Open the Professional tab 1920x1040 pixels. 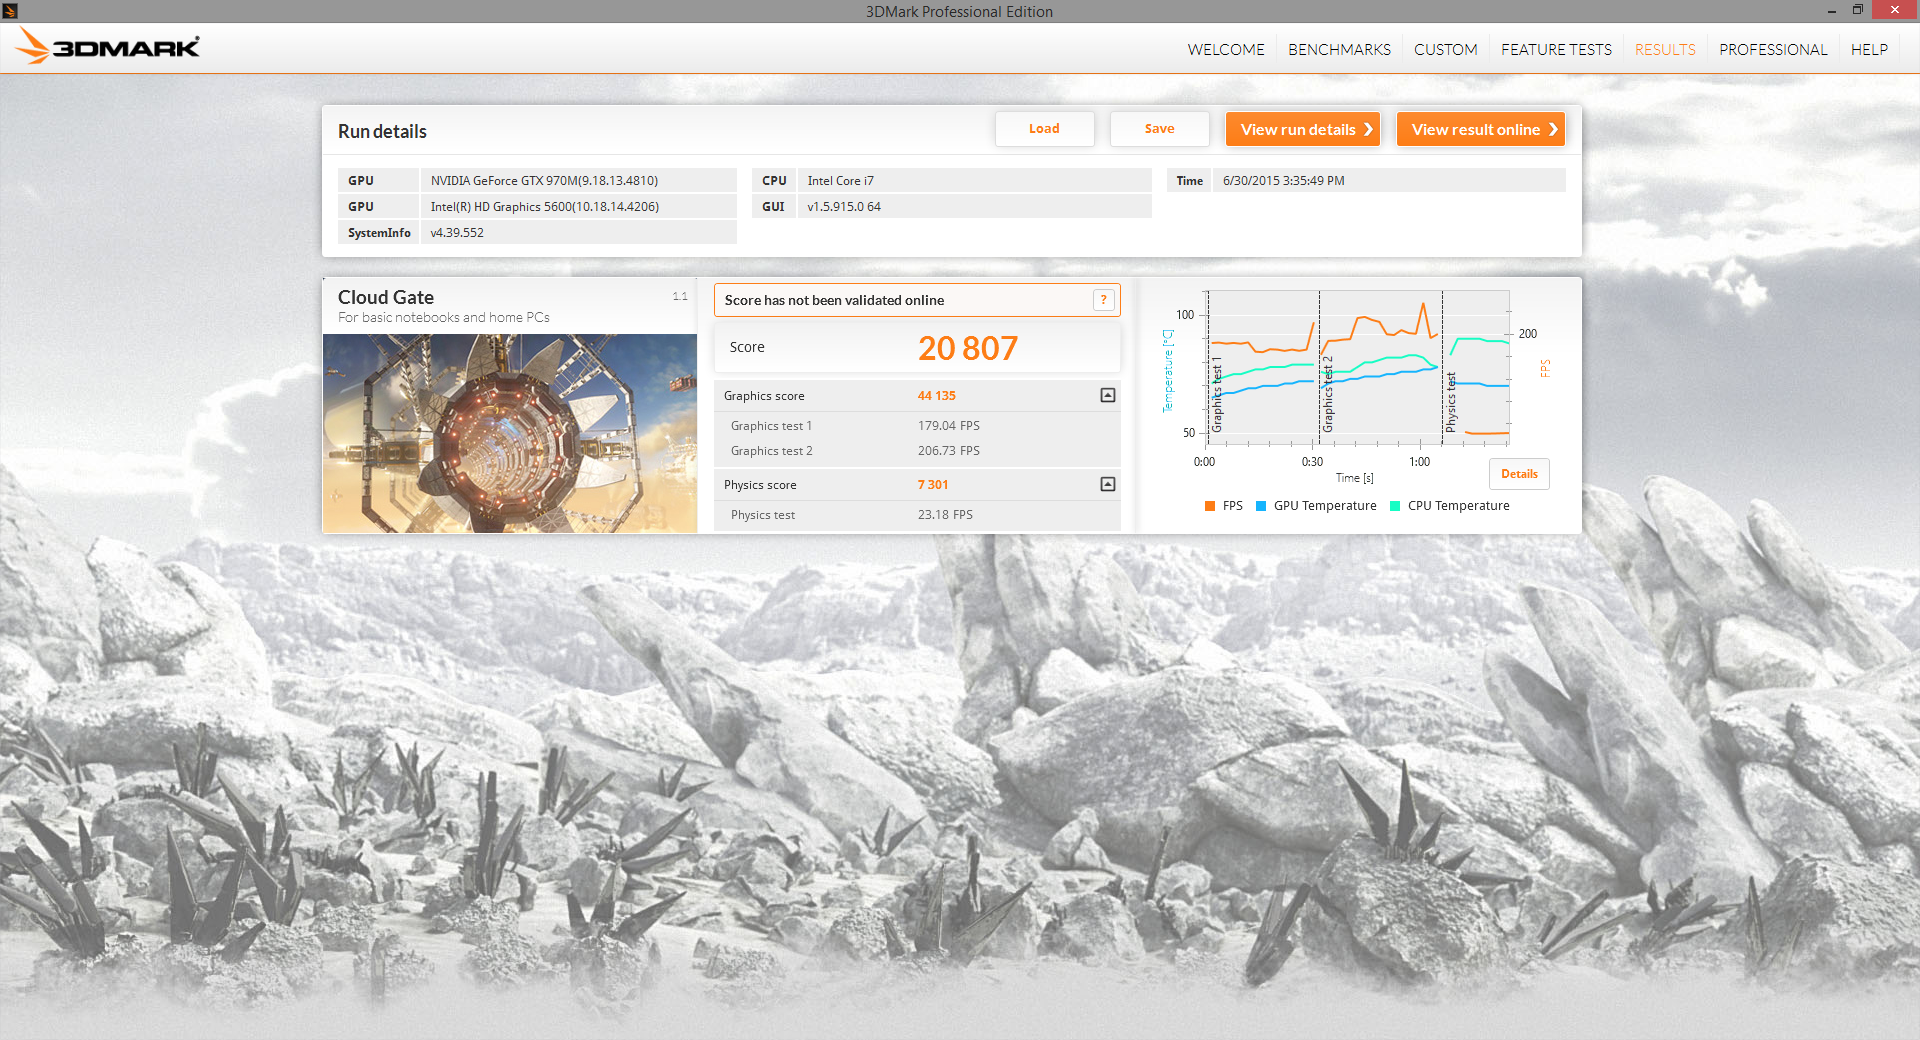pos(1773,49)
